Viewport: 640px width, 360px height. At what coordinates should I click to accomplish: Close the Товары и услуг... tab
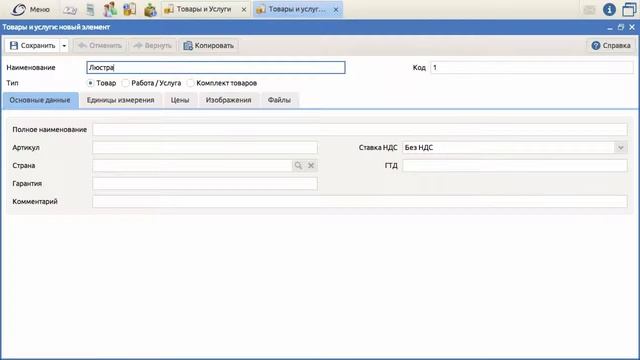(x=336, y=9)
